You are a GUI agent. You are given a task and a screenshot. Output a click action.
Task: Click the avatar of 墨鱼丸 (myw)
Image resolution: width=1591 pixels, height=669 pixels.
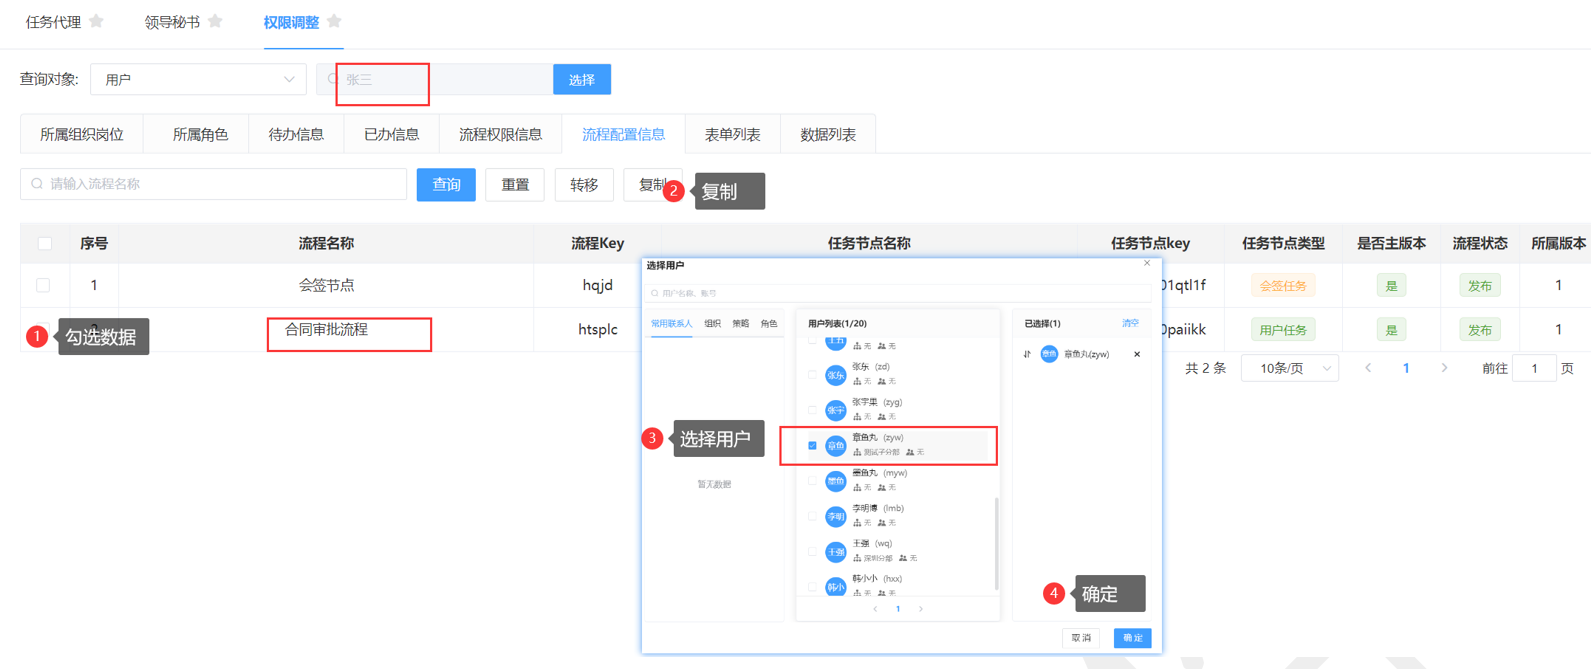835,481
